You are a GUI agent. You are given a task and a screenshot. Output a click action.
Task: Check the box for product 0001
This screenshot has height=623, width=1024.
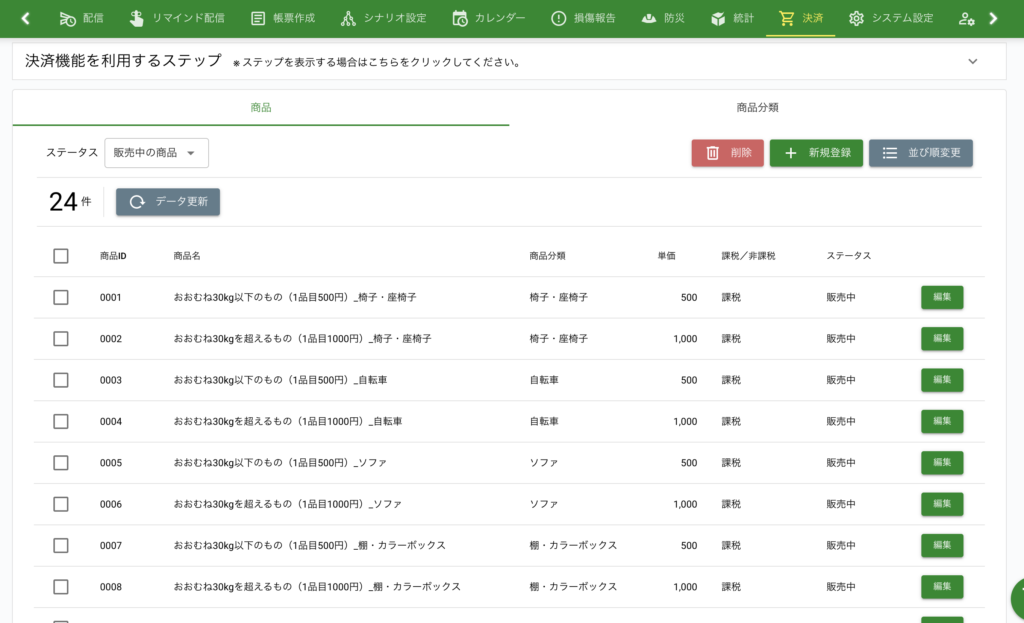point(61,297)
